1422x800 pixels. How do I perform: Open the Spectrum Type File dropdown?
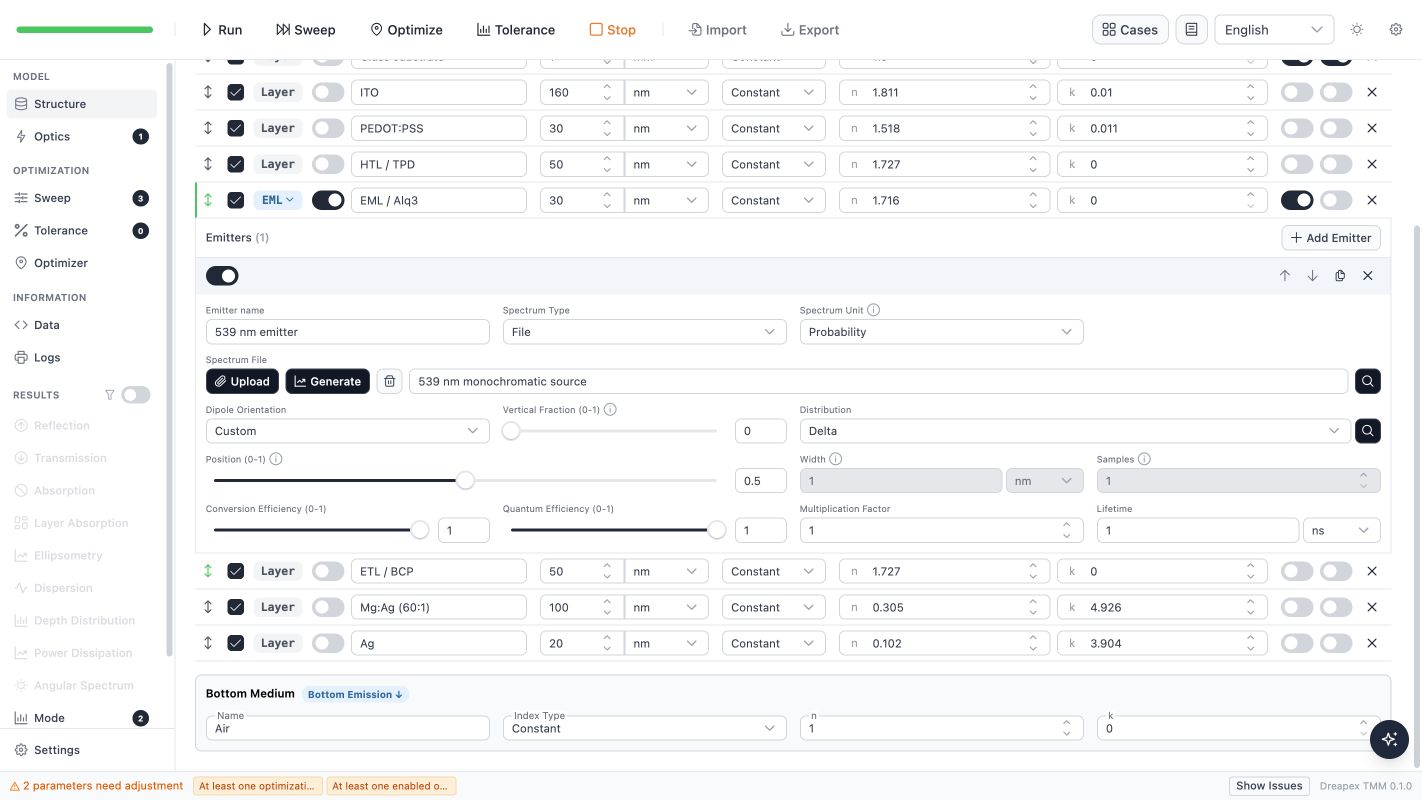[x=644, y=332]
